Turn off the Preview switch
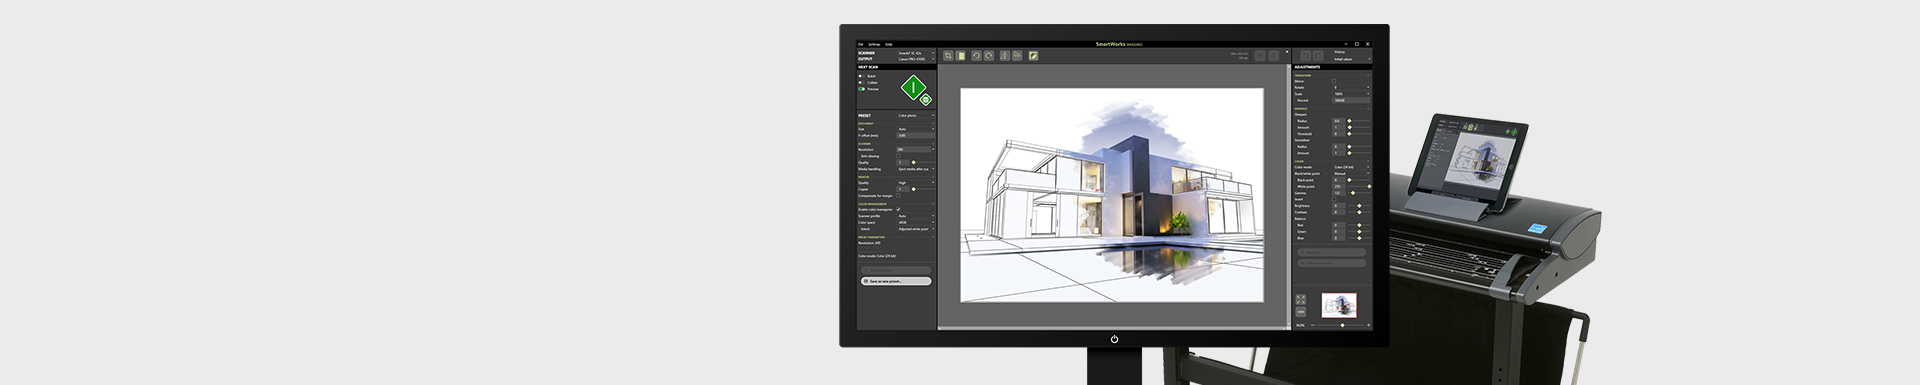Screen dimensions: 1920x385 point(861,89)
